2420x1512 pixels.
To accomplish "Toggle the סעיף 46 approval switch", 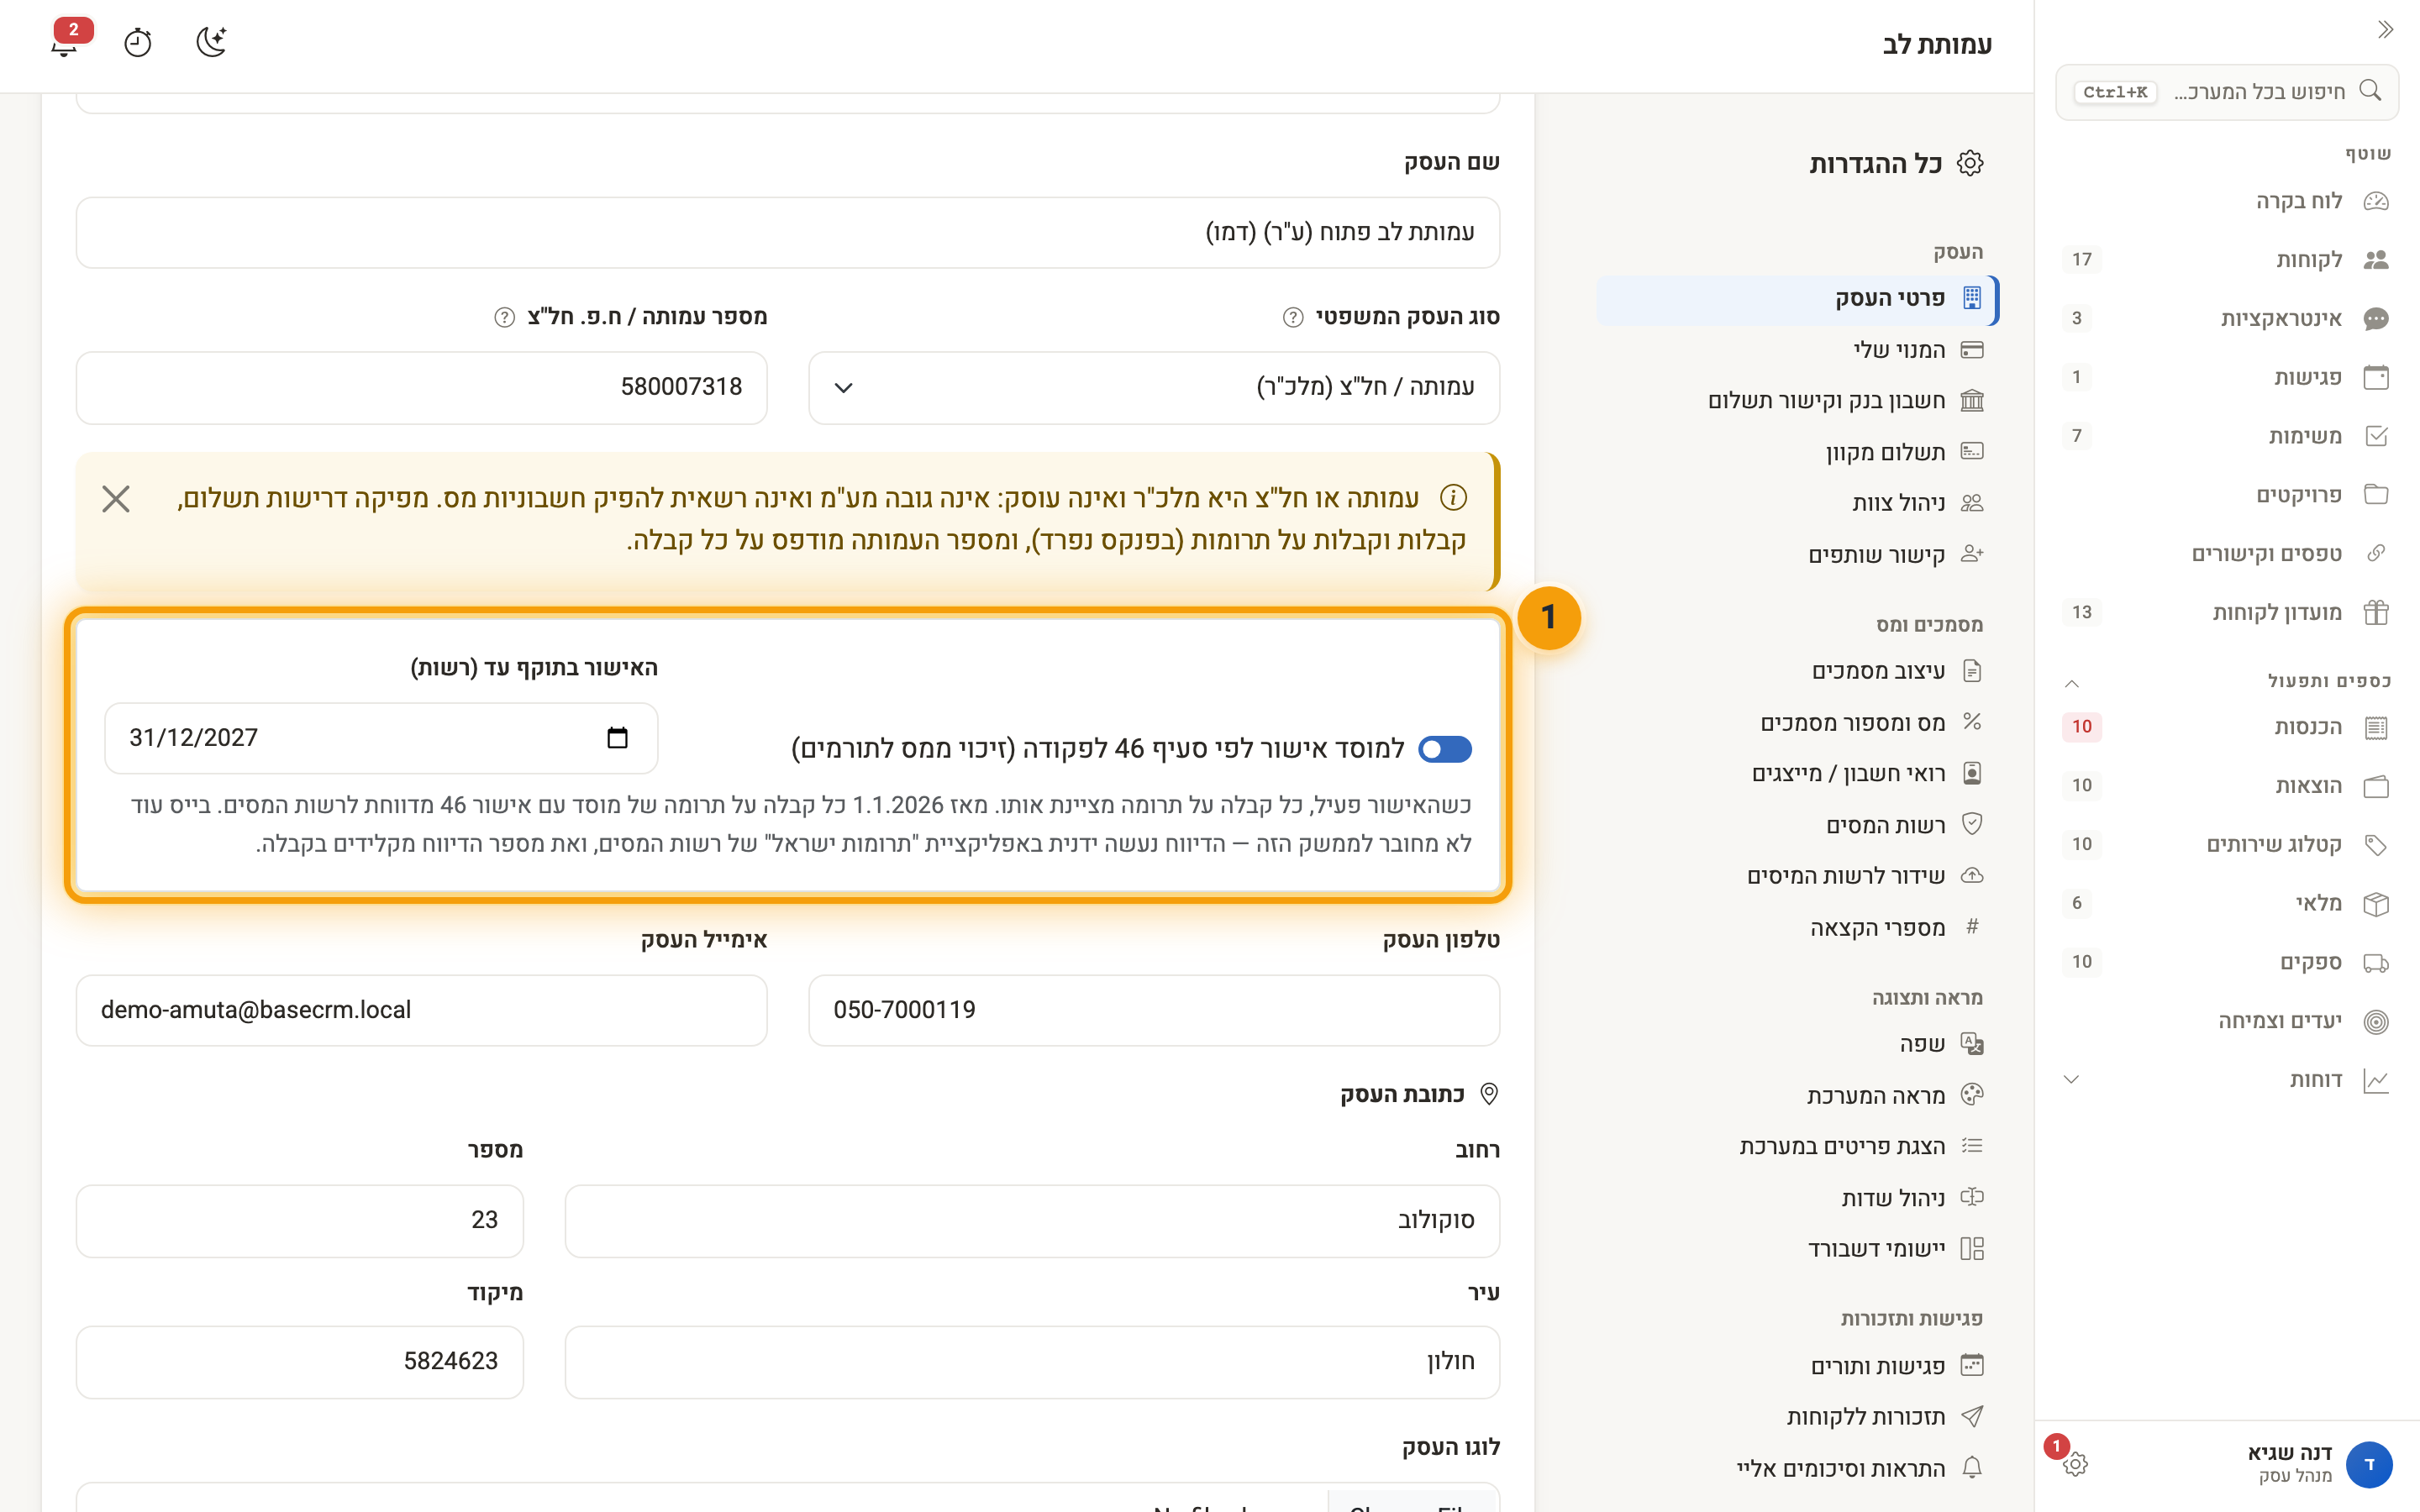I will [1445, 749].
